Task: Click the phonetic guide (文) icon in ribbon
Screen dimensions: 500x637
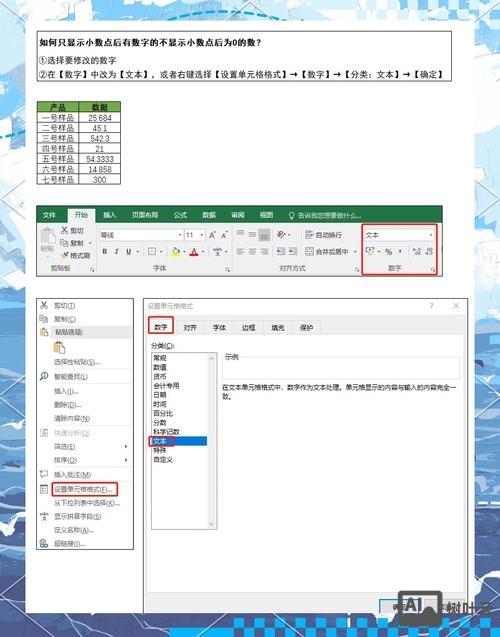Action: 218,252
